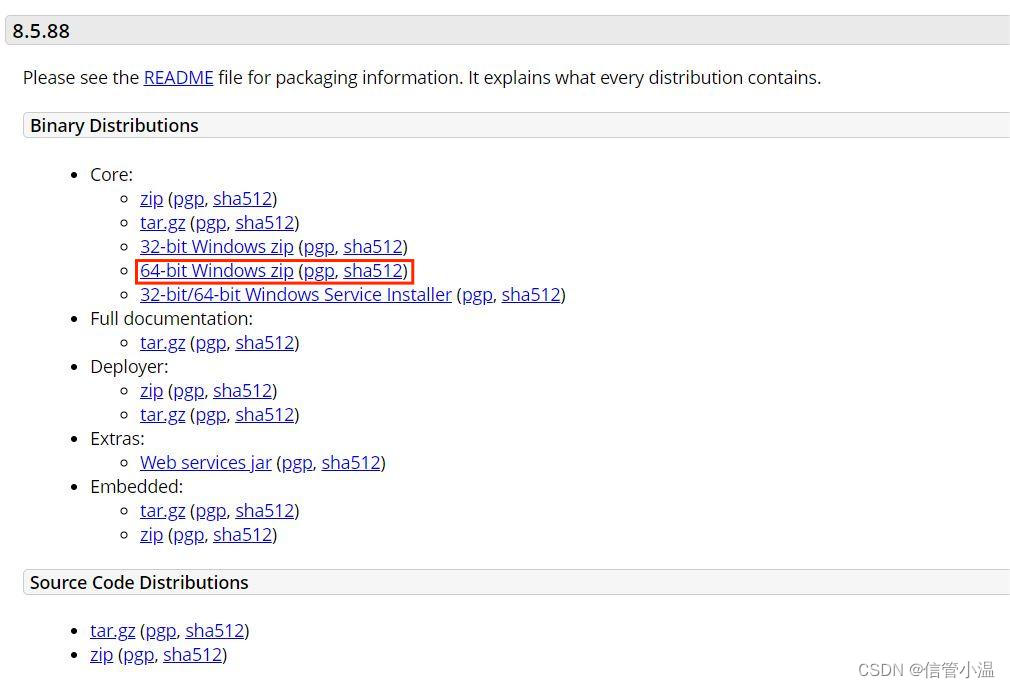Open sha512 checksum for Core tar.gz

pyautogui.click(x=265, y=223)
